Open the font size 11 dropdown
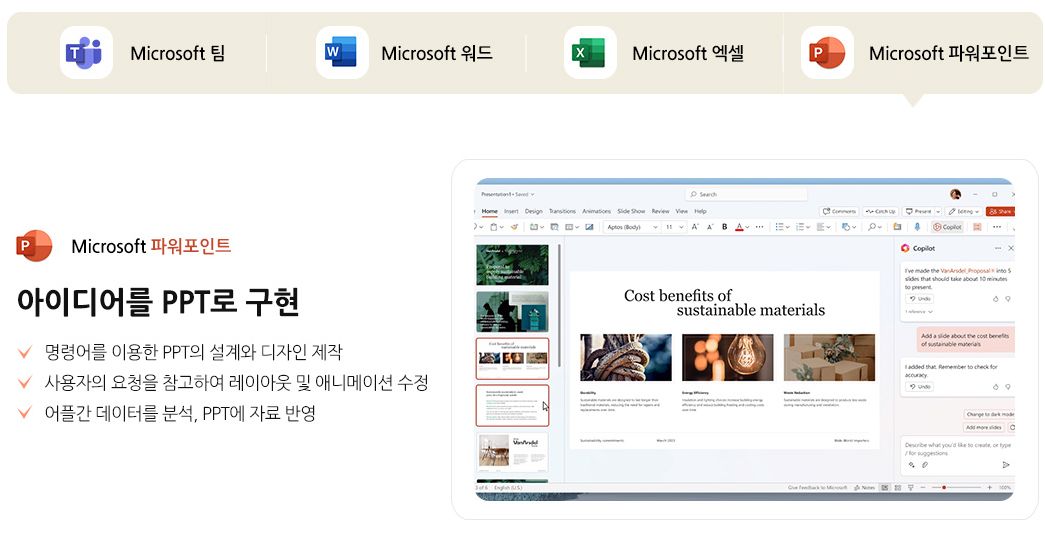This screenshot has height=551, width=1045. coord(674,227)
